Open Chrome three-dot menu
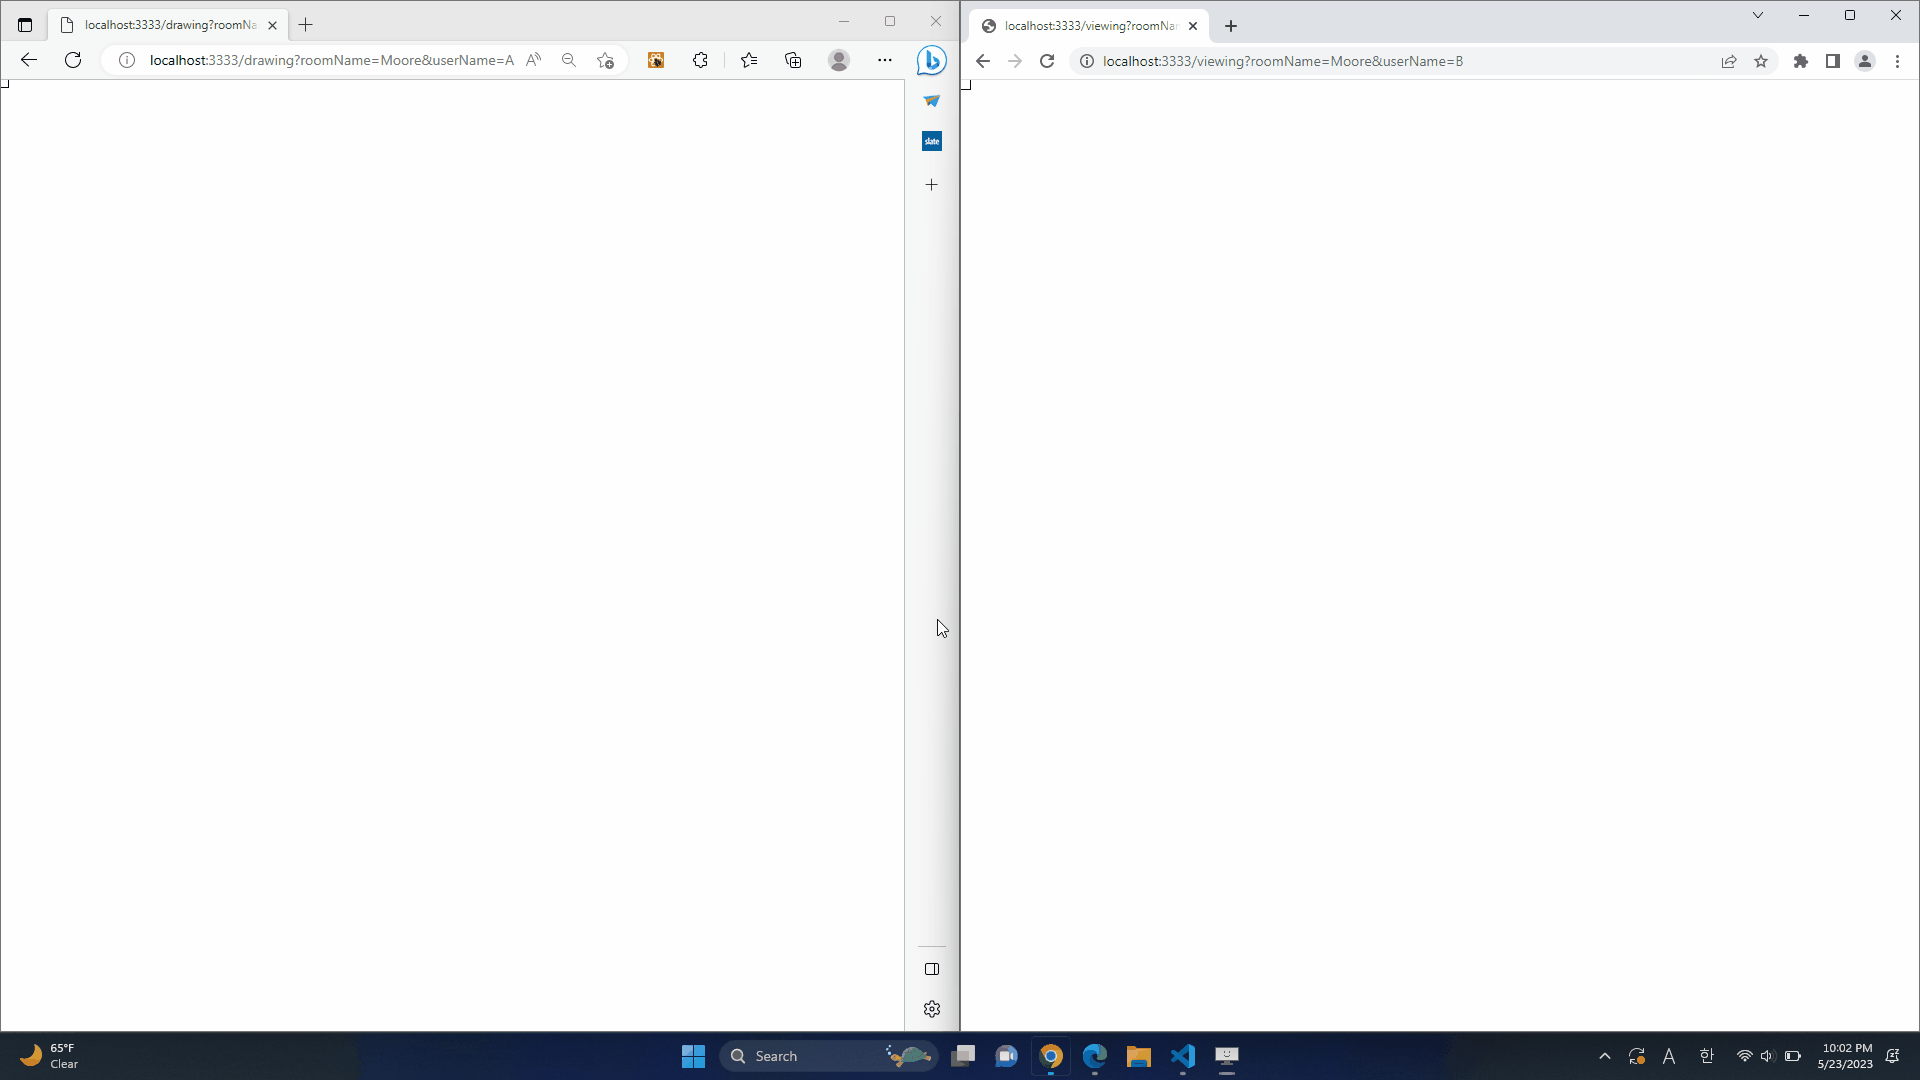This screenshot has height=1080, width=1920. 1897,61
